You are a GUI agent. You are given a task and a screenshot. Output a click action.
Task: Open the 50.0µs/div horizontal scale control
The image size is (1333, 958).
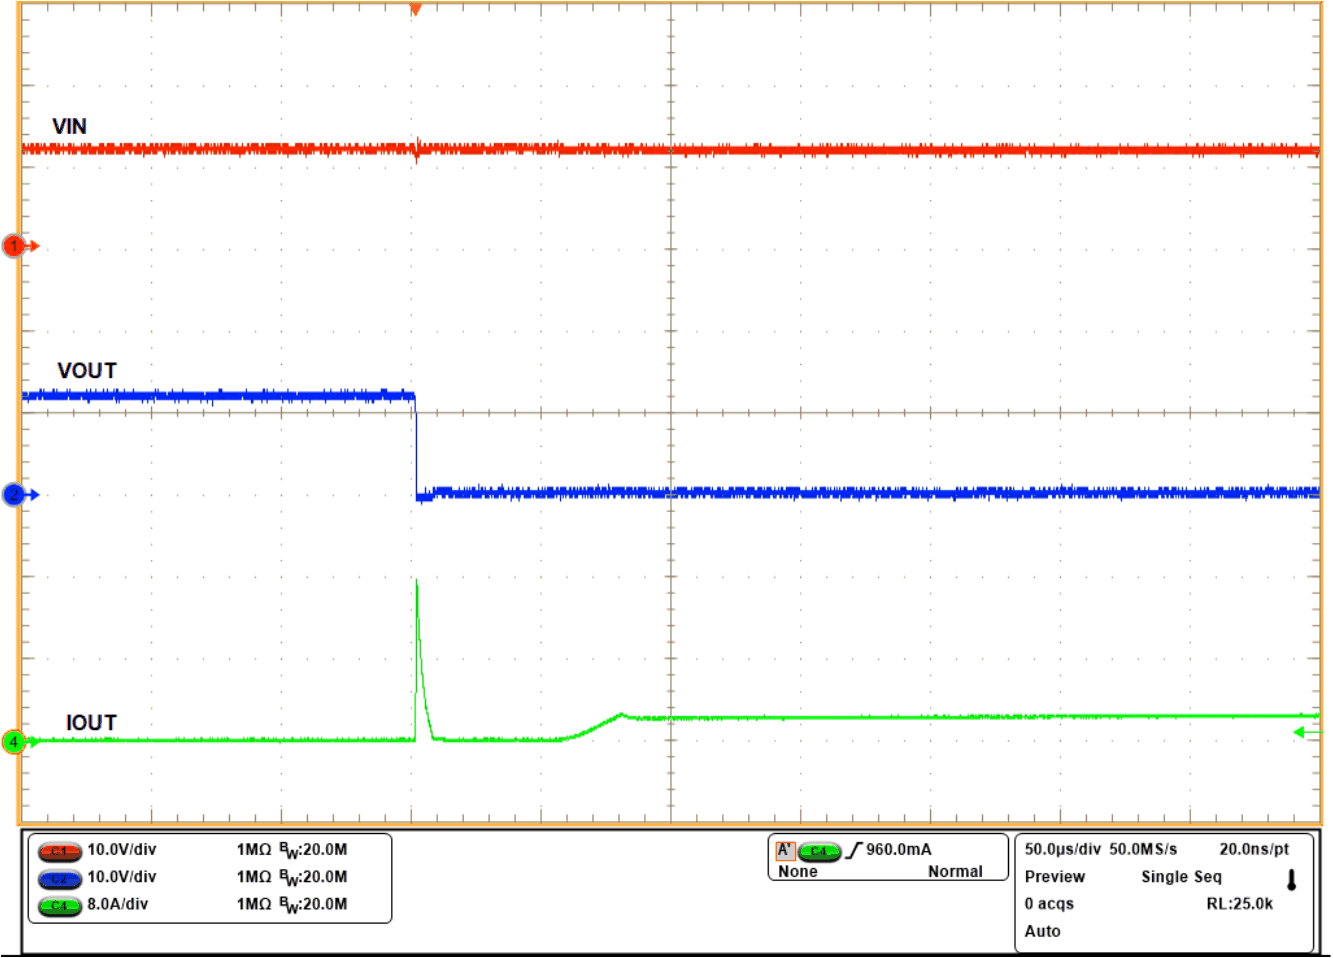[1060, 848]
